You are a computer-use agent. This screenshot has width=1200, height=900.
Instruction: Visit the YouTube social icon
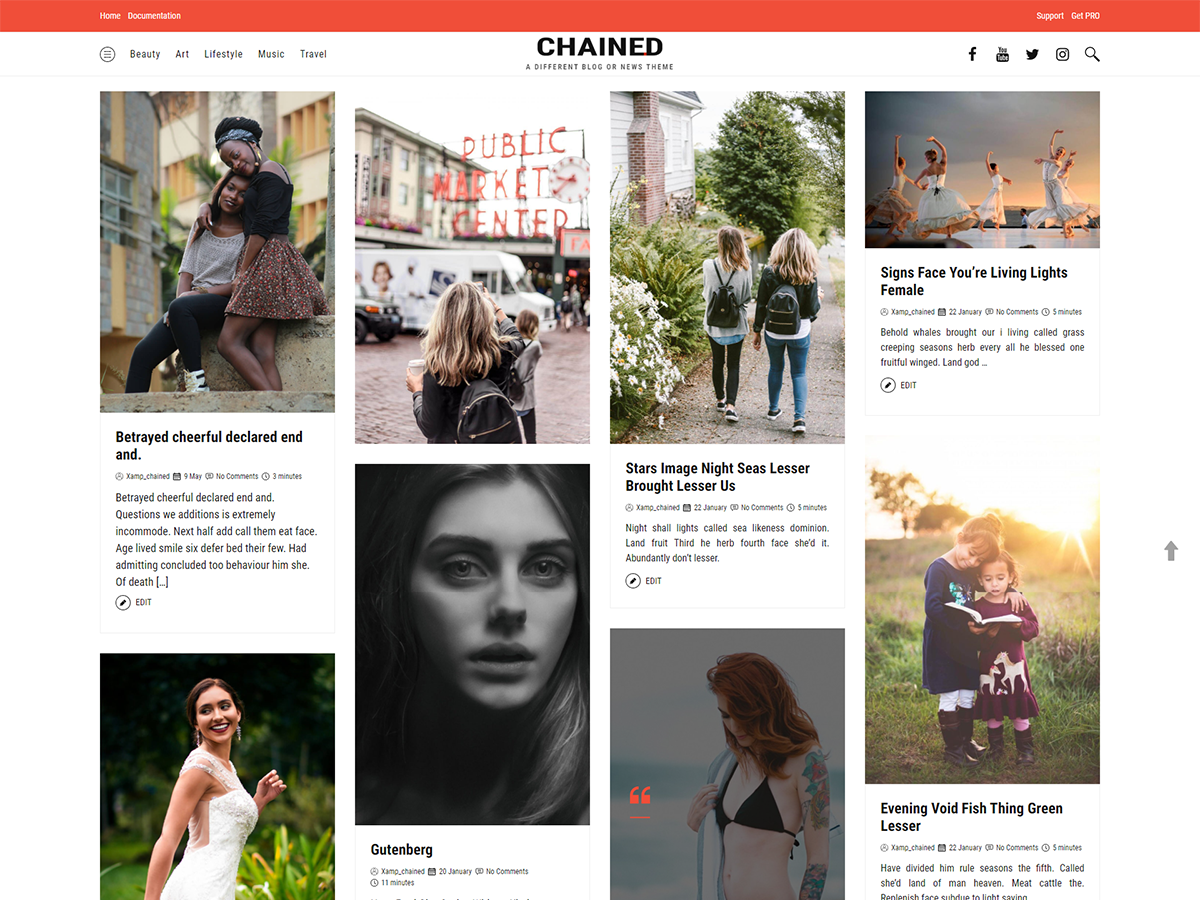[x=1002, y=54]
